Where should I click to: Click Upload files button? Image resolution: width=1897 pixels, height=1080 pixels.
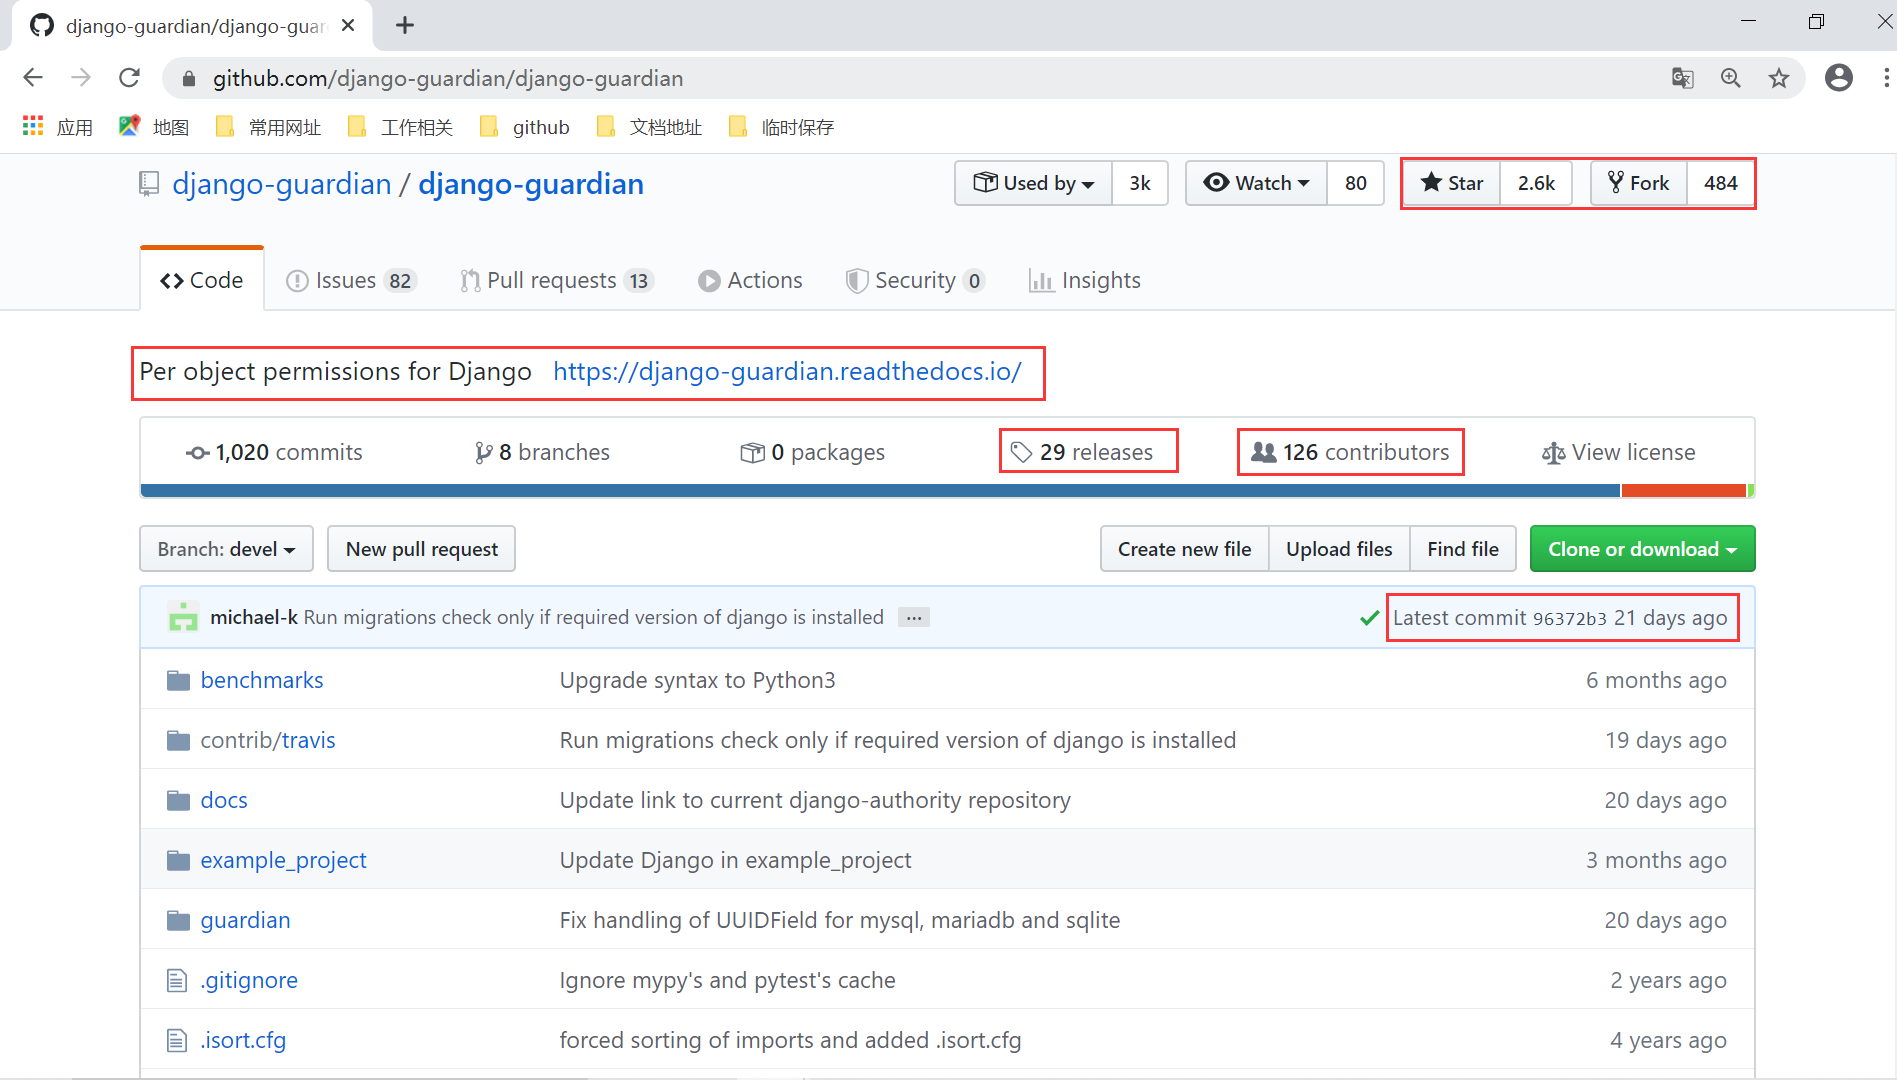click(1339, 549)
